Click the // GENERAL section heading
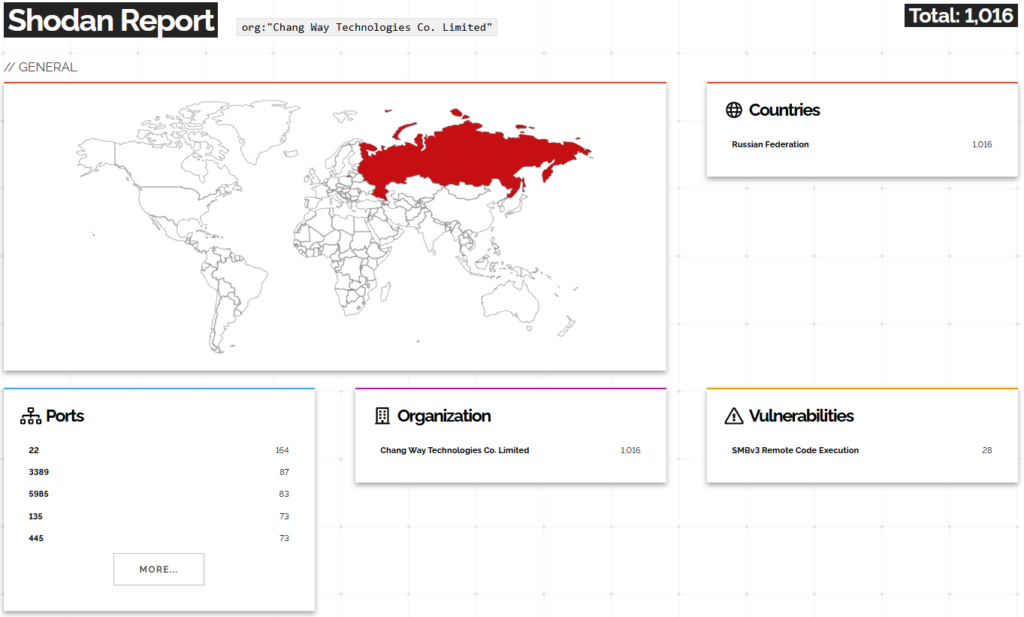The width and height of the screenshot is (1024, 617). (40, 67)
